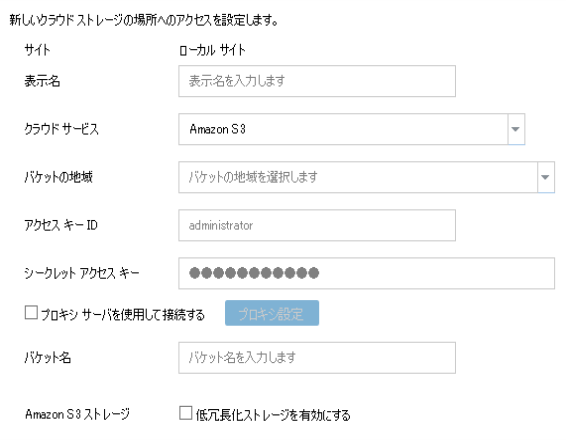The width and height of the screenshot is (566, 440).
Task: Click the クラウド サービス field label
Action: click(61, 129)
